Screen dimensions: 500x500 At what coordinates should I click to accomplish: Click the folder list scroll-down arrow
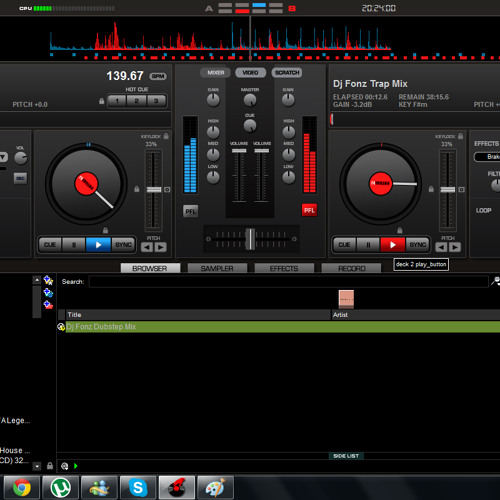tap(37, 466)
